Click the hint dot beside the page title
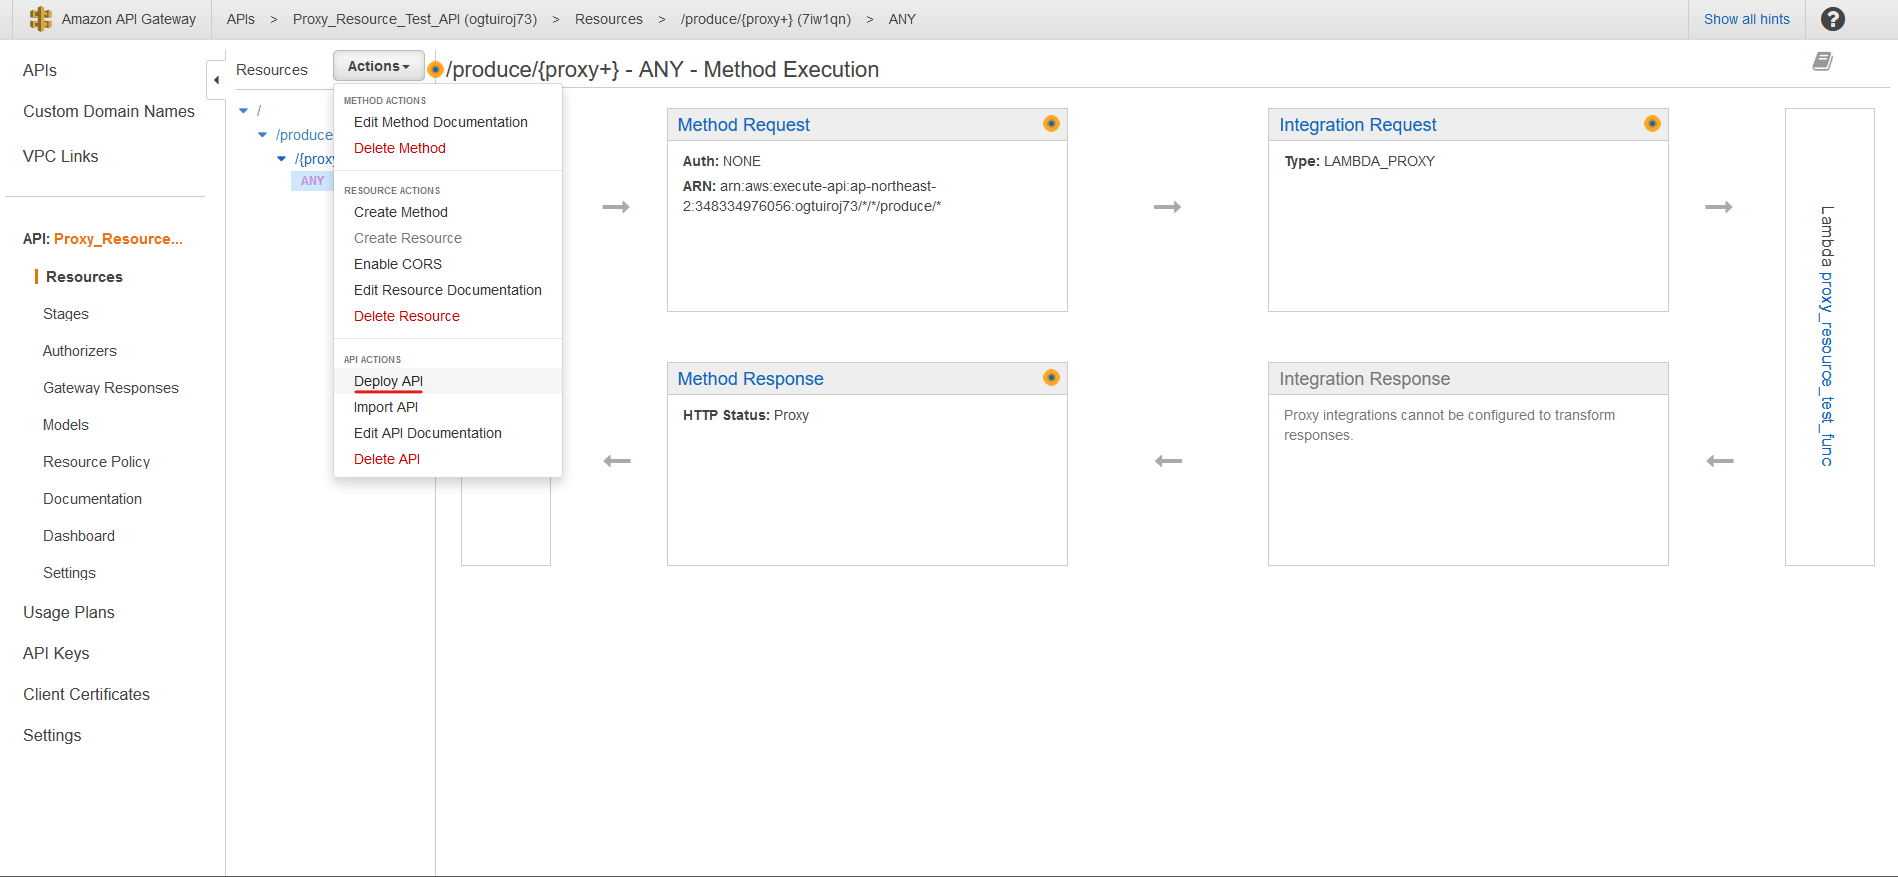The width and height of the screenshot is (1898, 877). pyautogui.click(x=435, y=70)
